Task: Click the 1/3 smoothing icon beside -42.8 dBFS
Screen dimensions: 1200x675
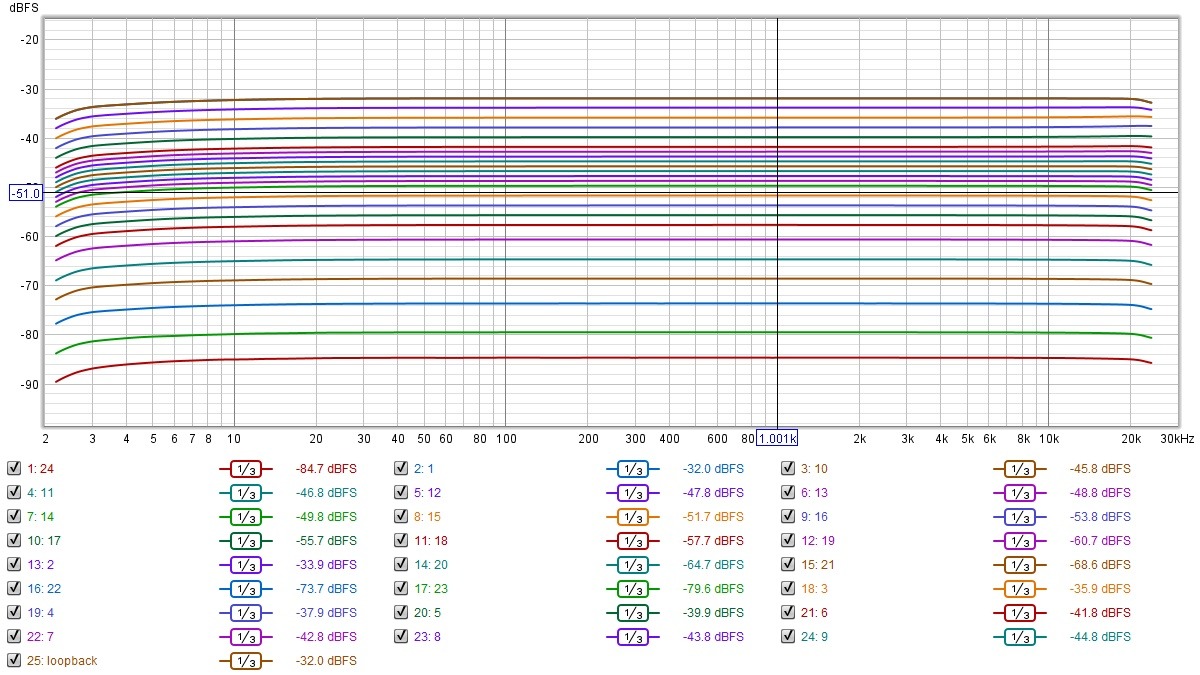Action: tap(245, 636)
